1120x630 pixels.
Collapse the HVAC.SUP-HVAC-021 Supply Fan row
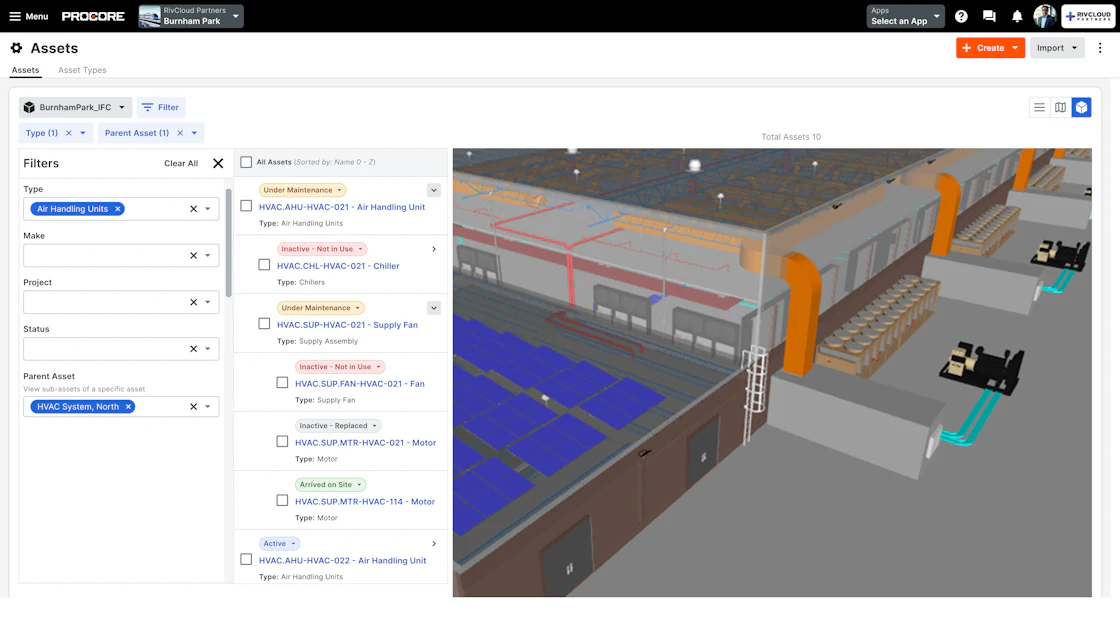point(434,308)
